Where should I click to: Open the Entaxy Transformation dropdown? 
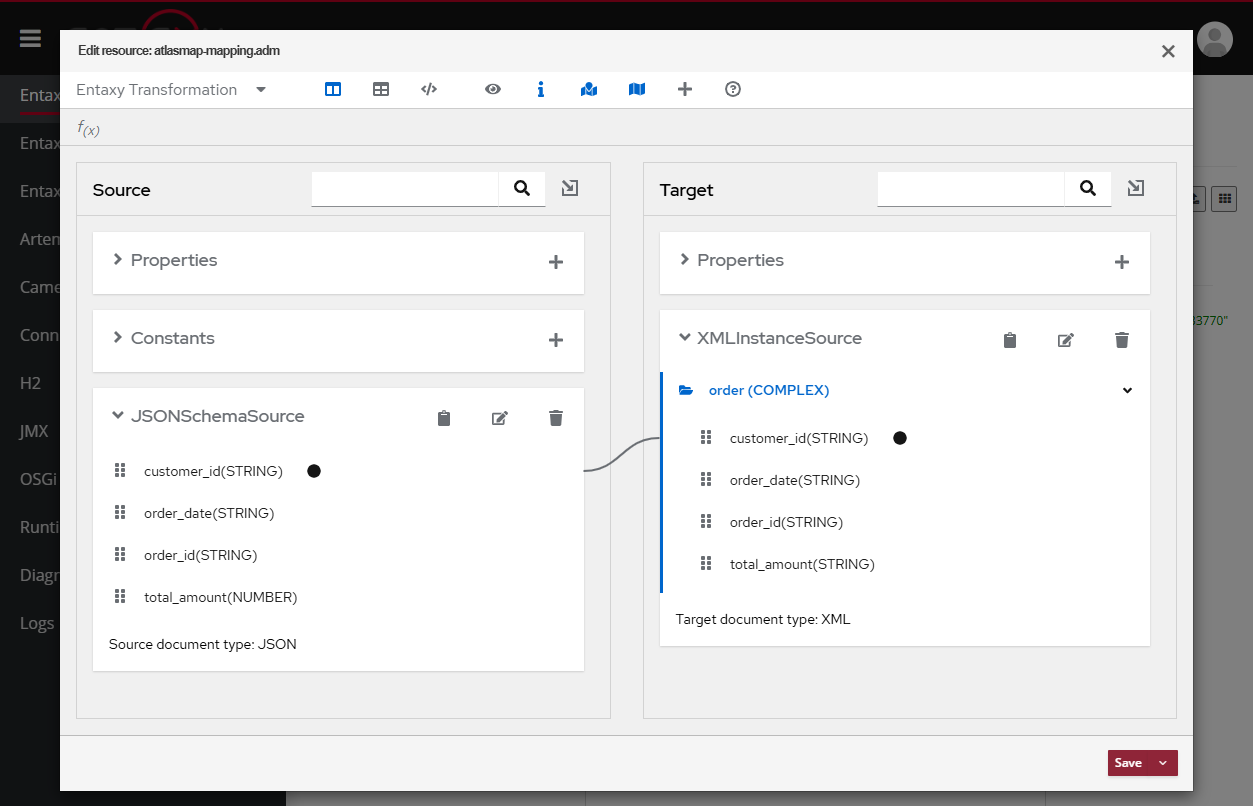[x=171, y=90]
